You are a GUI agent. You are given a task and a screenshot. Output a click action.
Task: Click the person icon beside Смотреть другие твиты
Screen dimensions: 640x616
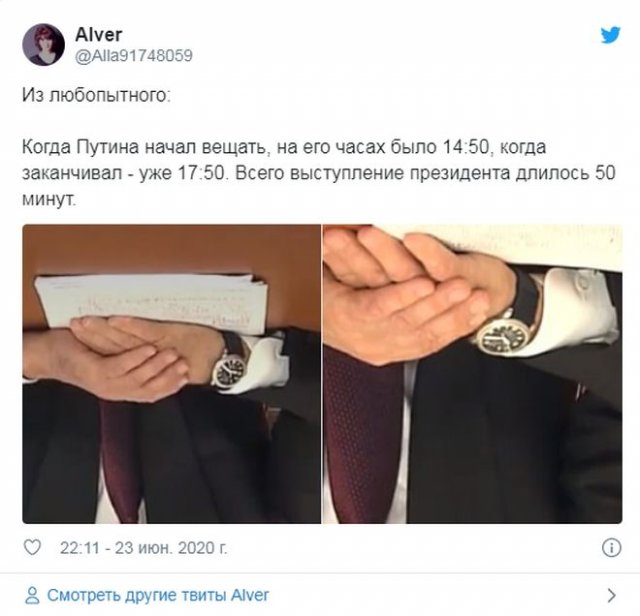32,596
